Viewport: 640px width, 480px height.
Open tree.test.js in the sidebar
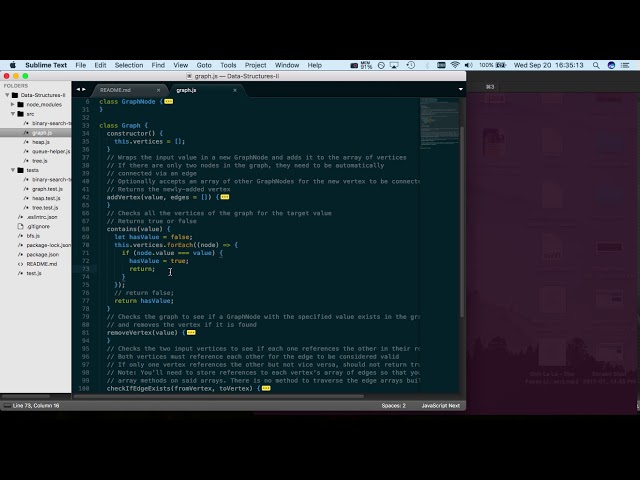(45, 208)
